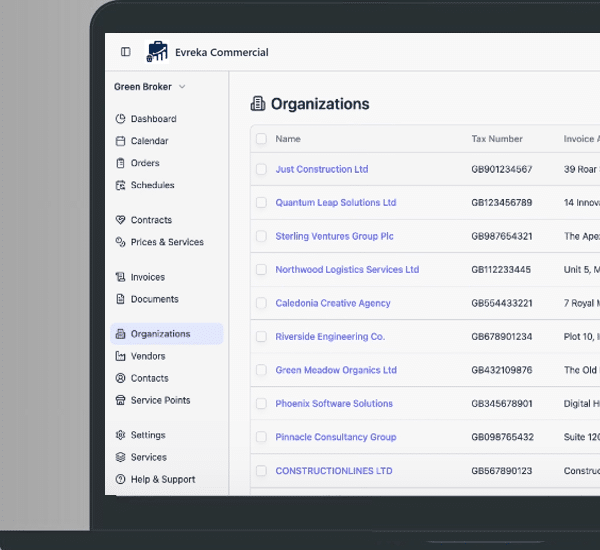Check the box for Just Construction Ltd
Image resolution: width=600 pixels, height=550 pixels.
(261, 169)
